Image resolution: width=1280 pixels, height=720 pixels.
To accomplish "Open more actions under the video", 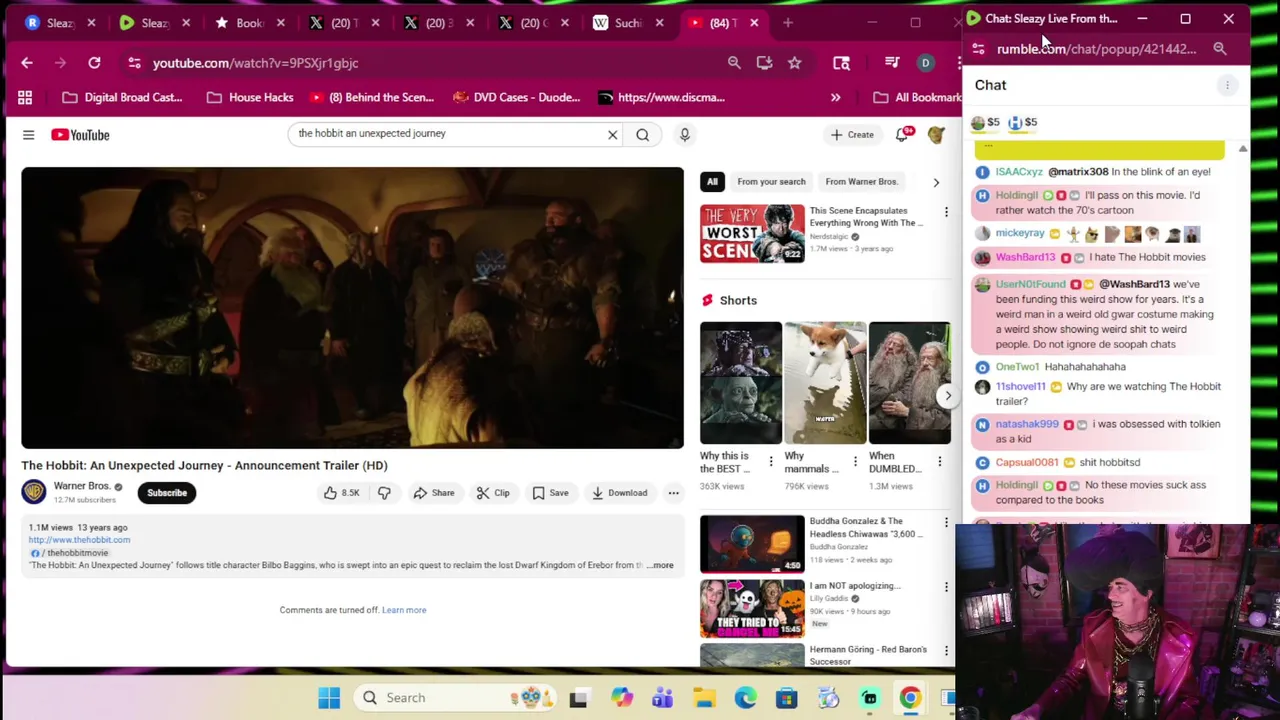I will 673,492.
